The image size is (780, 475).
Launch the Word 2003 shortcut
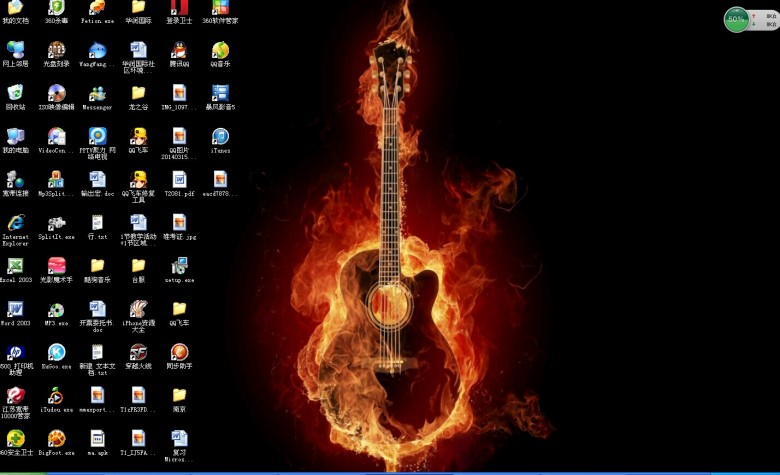(15, 309)
